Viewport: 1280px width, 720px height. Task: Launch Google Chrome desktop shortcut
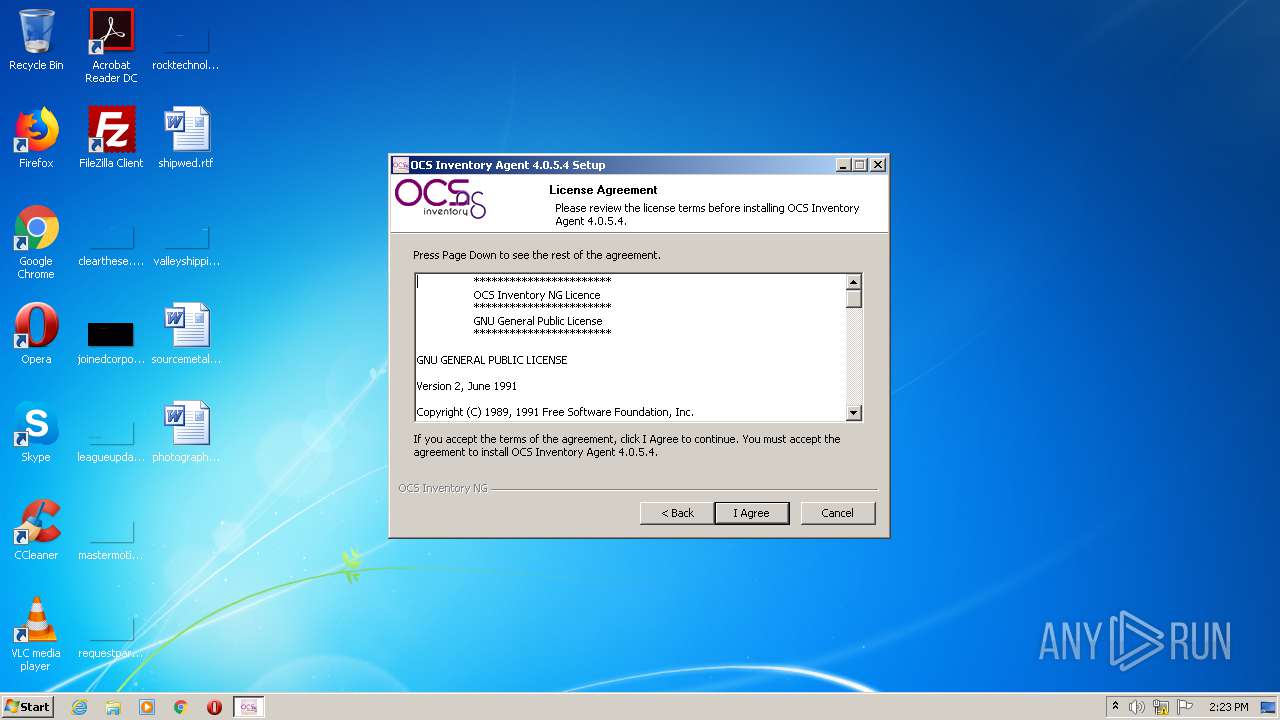coord(36,242)
